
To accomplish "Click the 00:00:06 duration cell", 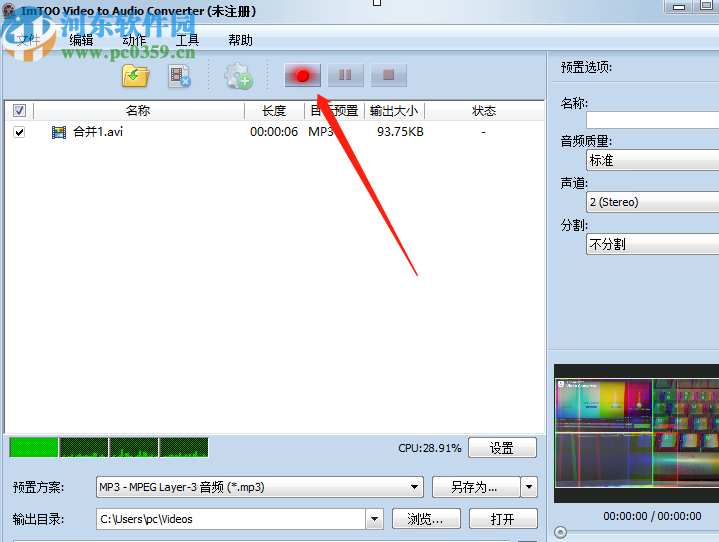I will coord(274,132).
